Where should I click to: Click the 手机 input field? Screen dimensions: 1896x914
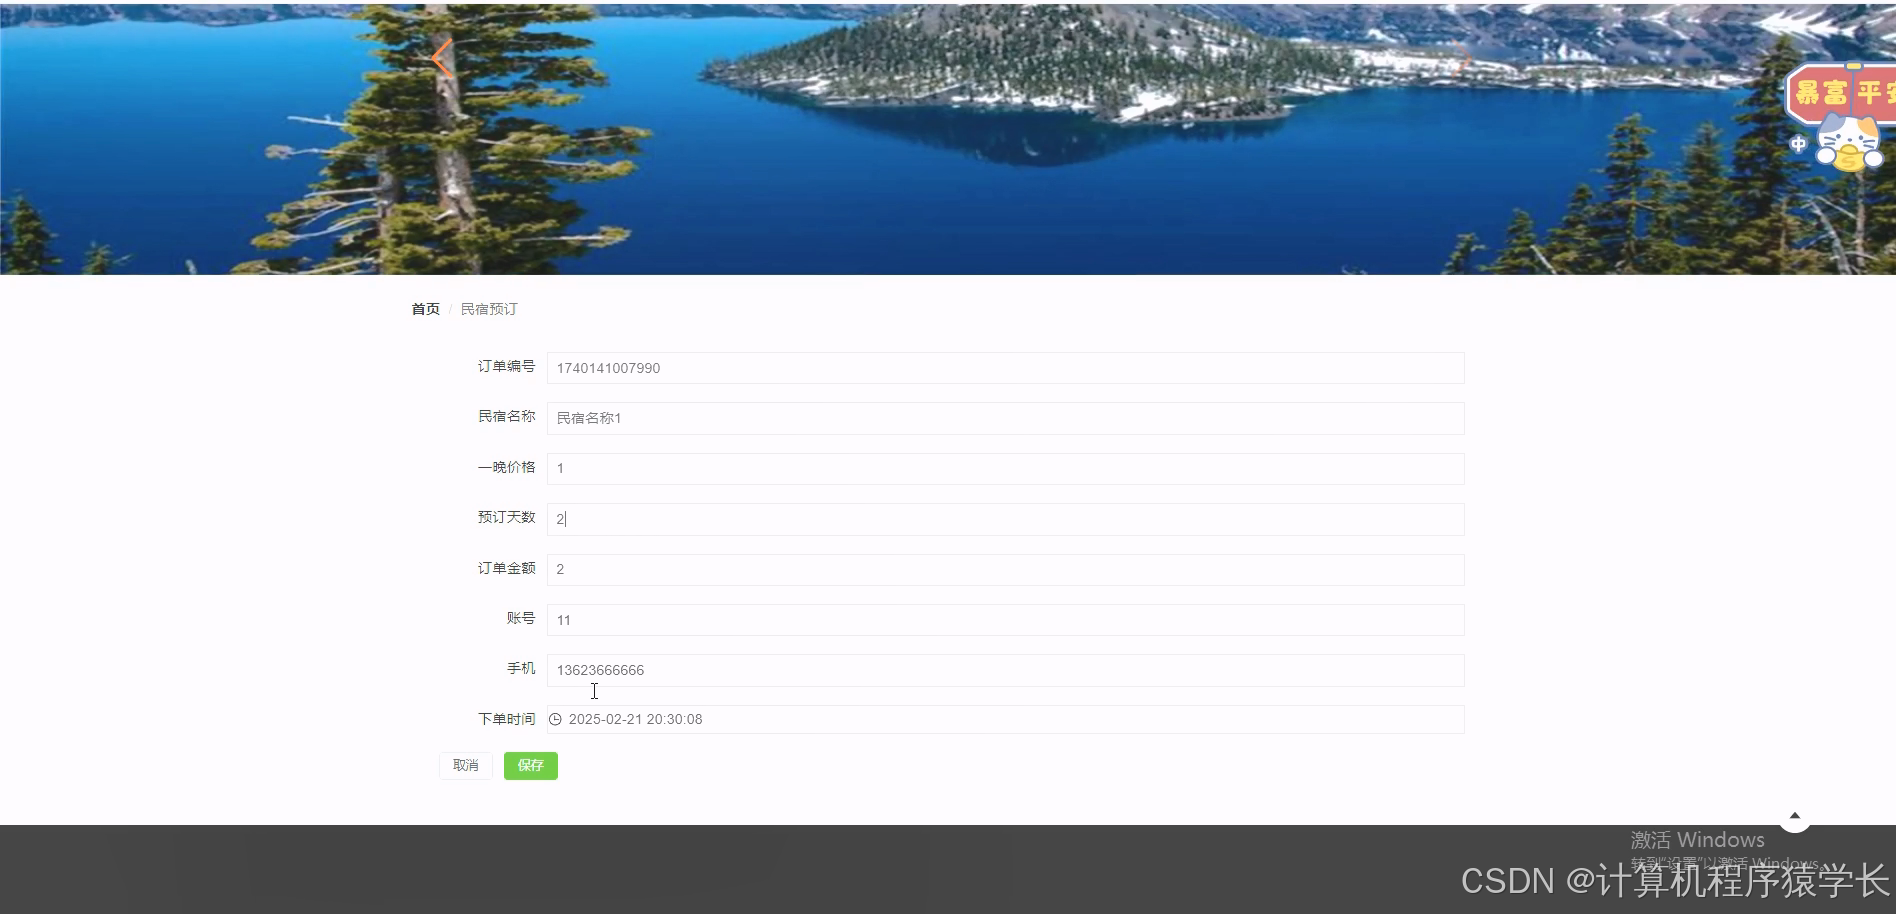click(1005, 670)
